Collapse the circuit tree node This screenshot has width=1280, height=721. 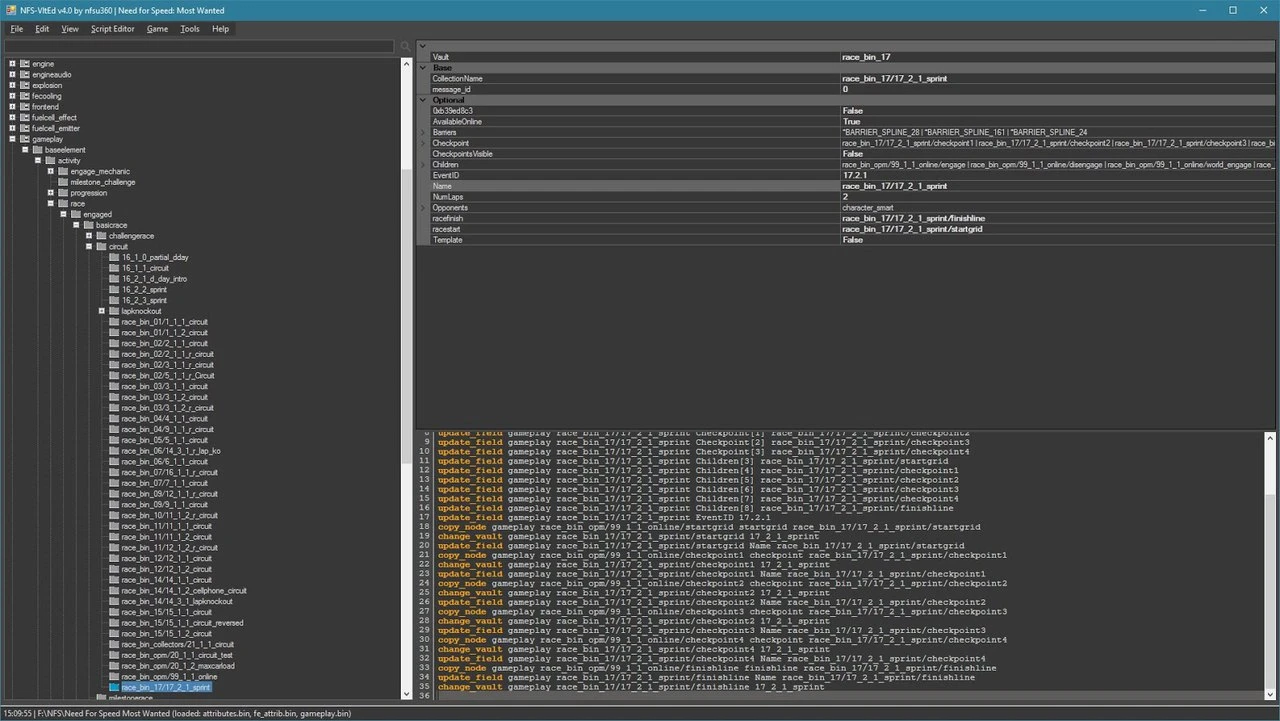pyautogui.click(x=88, y=246)
